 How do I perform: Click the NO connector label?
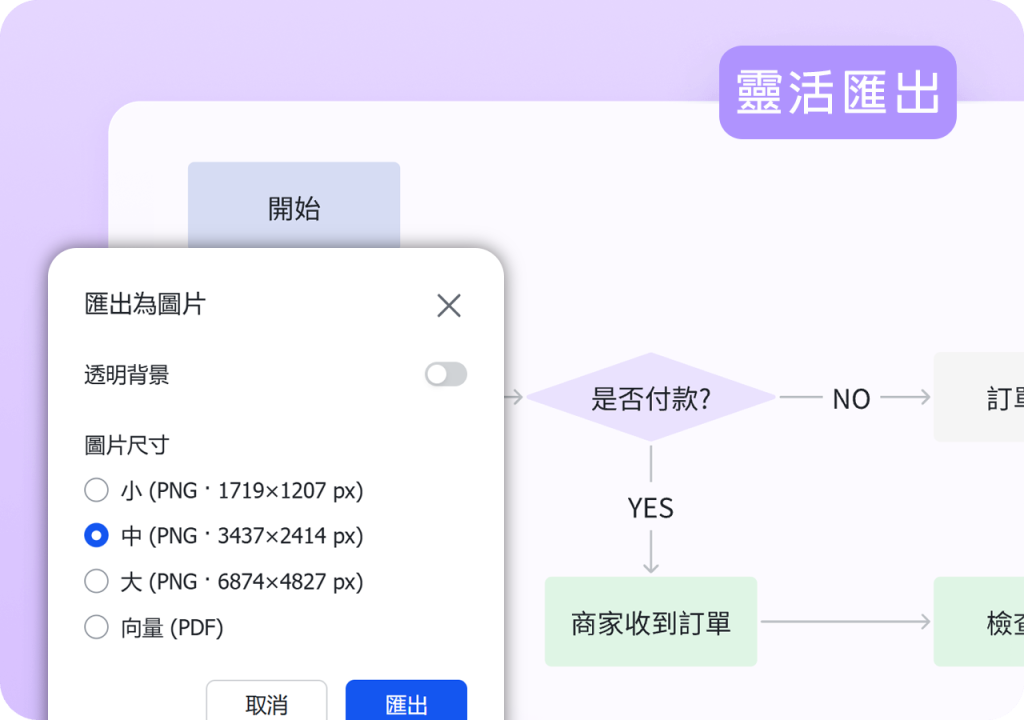(x=852, y=399)
